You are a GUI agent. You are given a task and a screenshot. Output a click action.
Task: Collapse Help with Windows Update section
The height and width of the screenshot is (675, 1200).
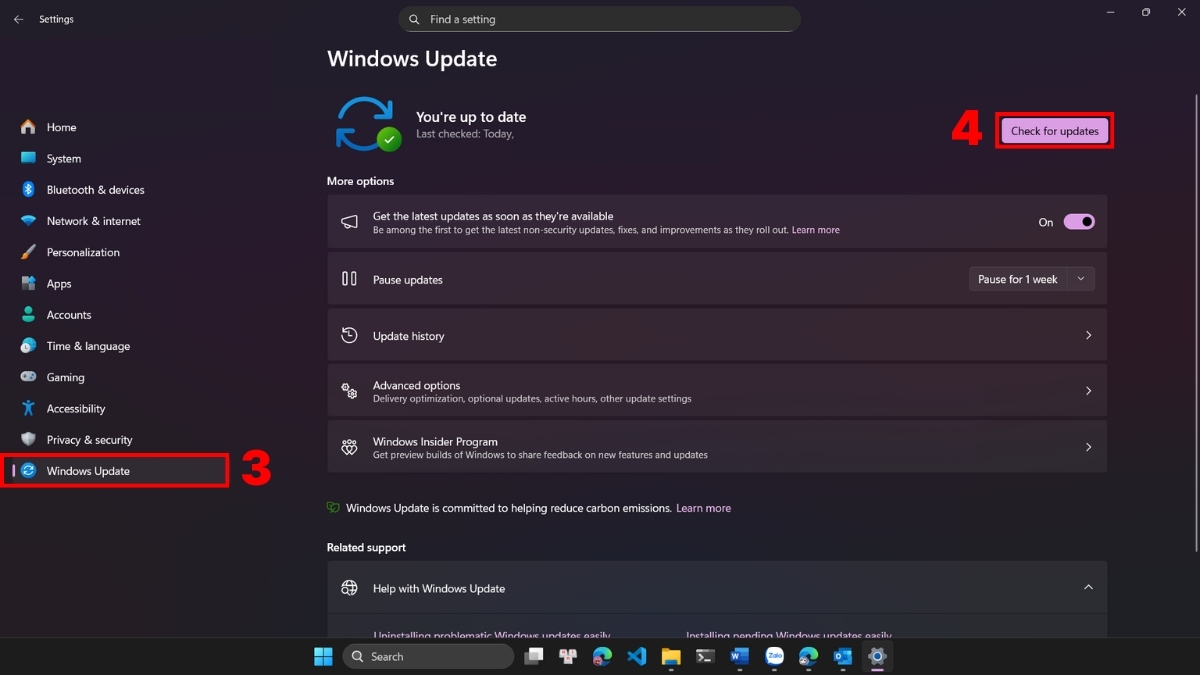coord(1088,587)
